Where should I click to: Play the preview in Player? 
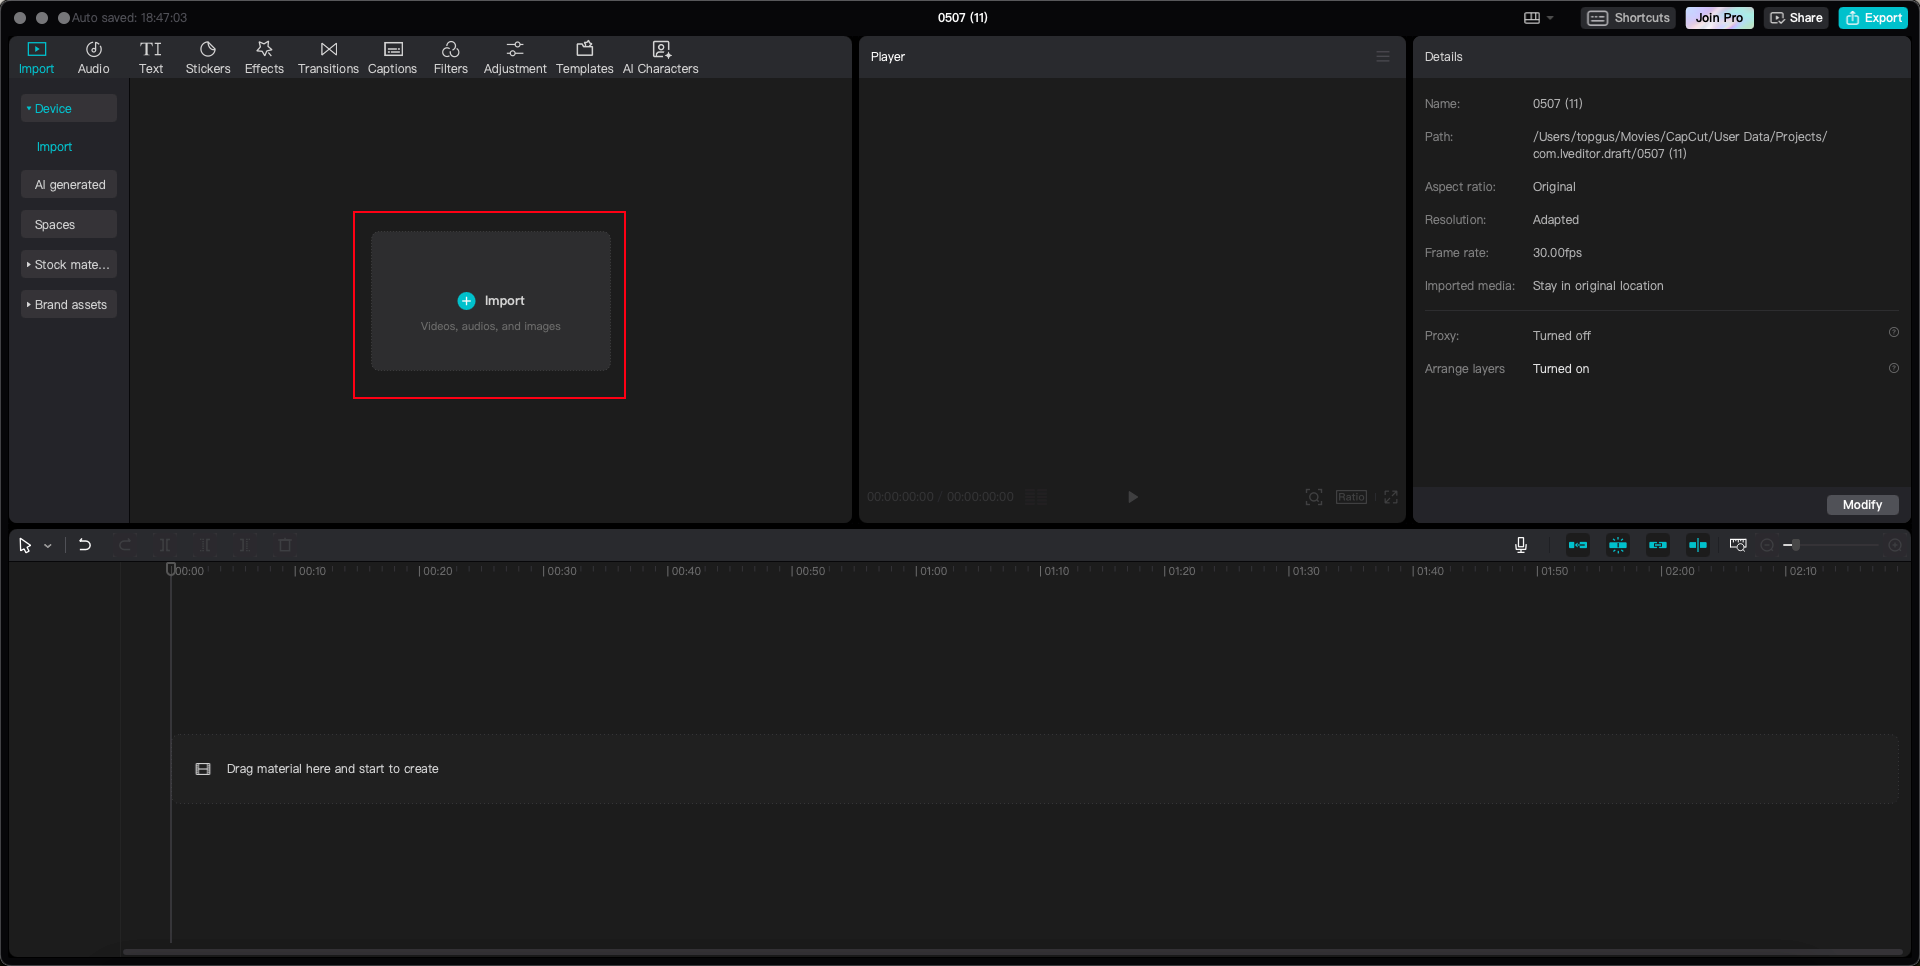1133,497
